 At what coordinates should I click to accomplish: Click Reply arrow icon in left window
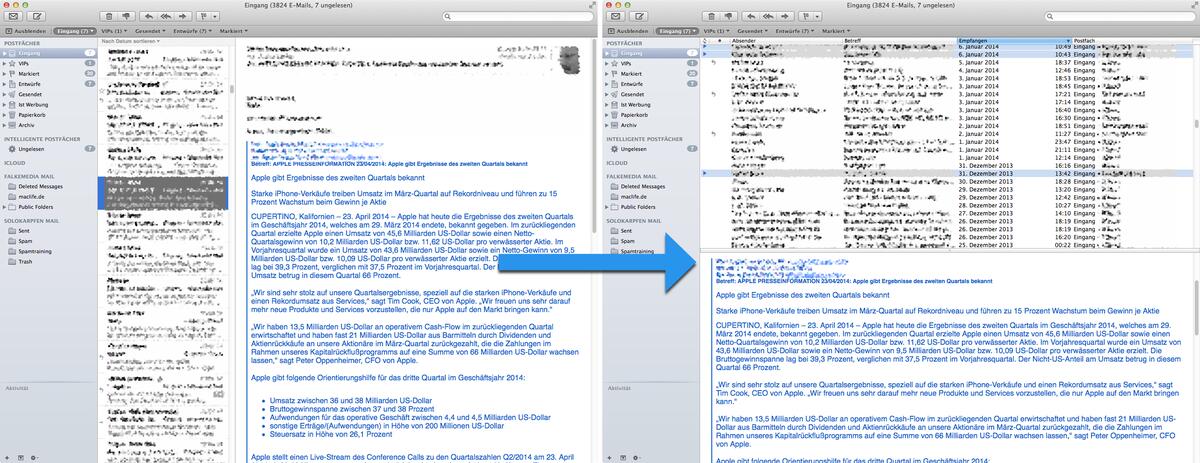(x=148, y=17)
